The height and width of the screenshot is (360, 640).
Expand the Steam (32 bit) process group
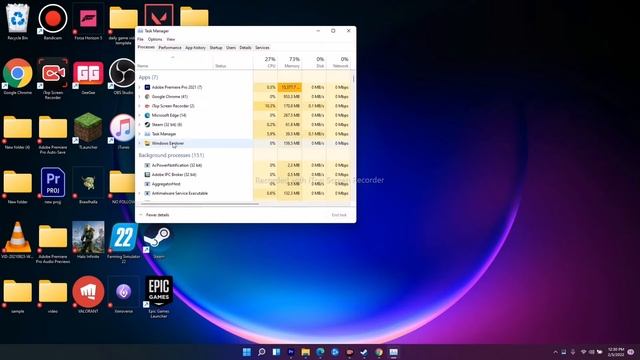pyautogui.click(x=140, y=124)
